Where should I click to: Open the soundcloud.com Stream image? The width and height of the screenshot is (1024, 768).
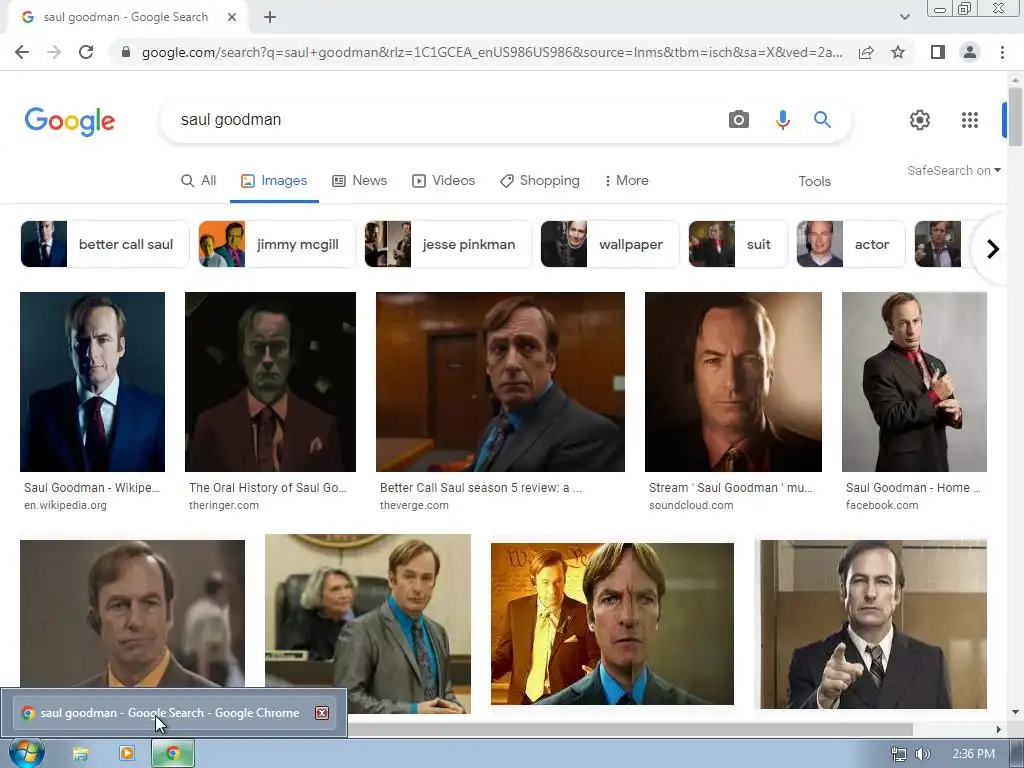(x=733, y=381)
